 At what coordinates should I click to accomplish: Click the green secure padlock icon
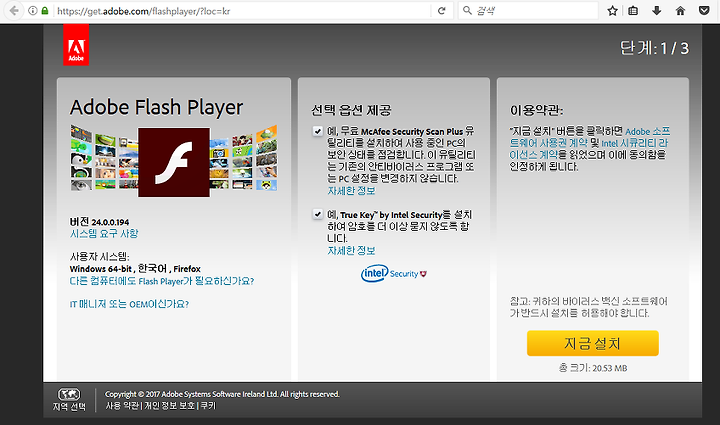[x=45, y=11]
